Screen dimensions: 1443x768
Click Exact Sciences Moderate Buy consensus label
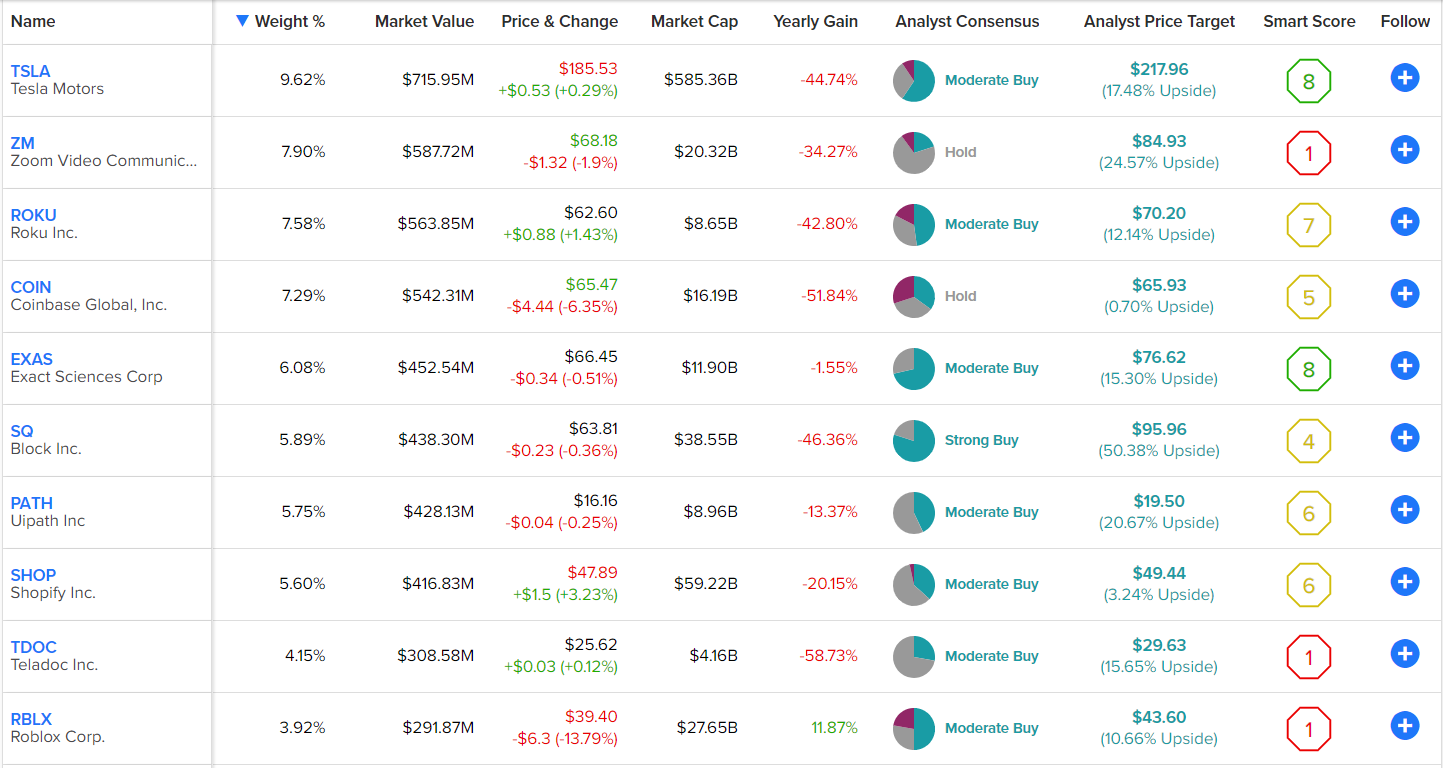click(x=991, y=368)
